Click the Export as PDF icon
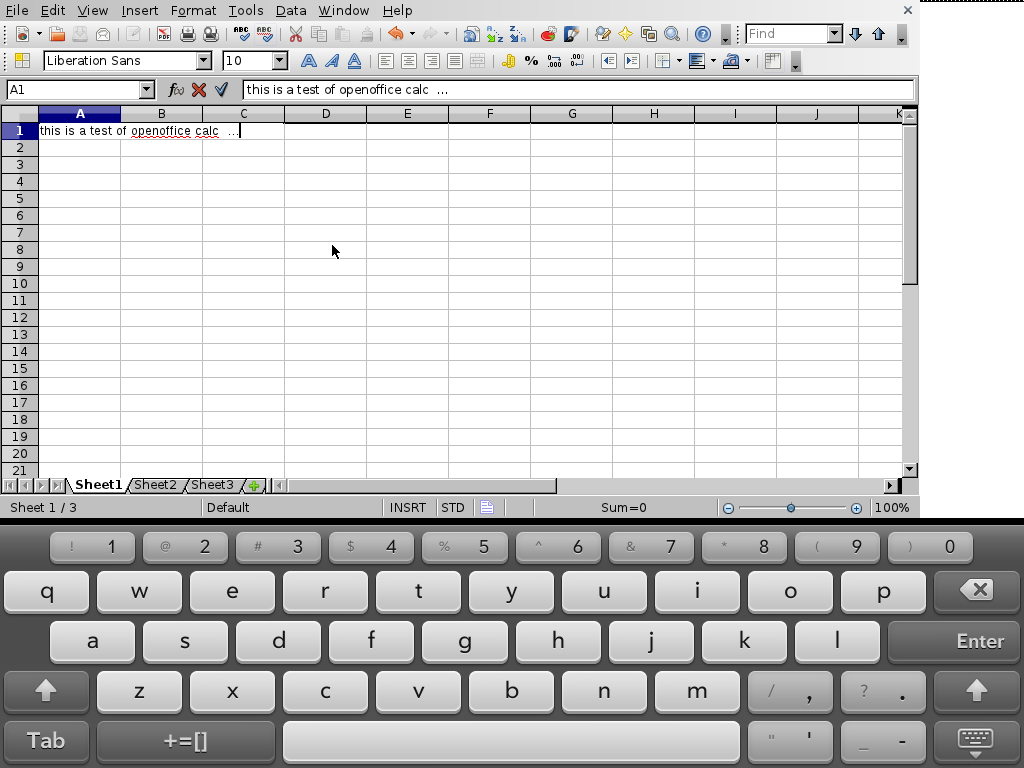Screen dimensions: 1024x768 tap(163, 34)
